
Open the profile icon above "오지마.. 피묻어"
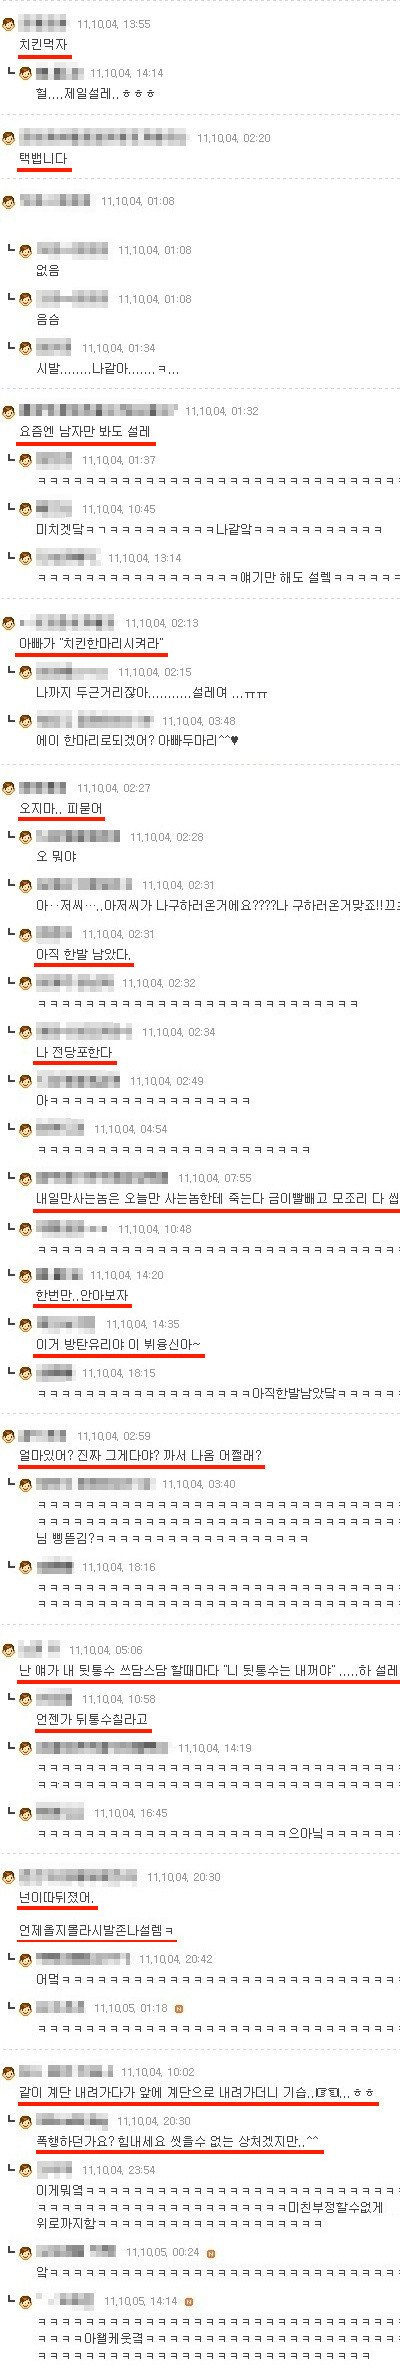pyautogui.click(x=9, y=788)
